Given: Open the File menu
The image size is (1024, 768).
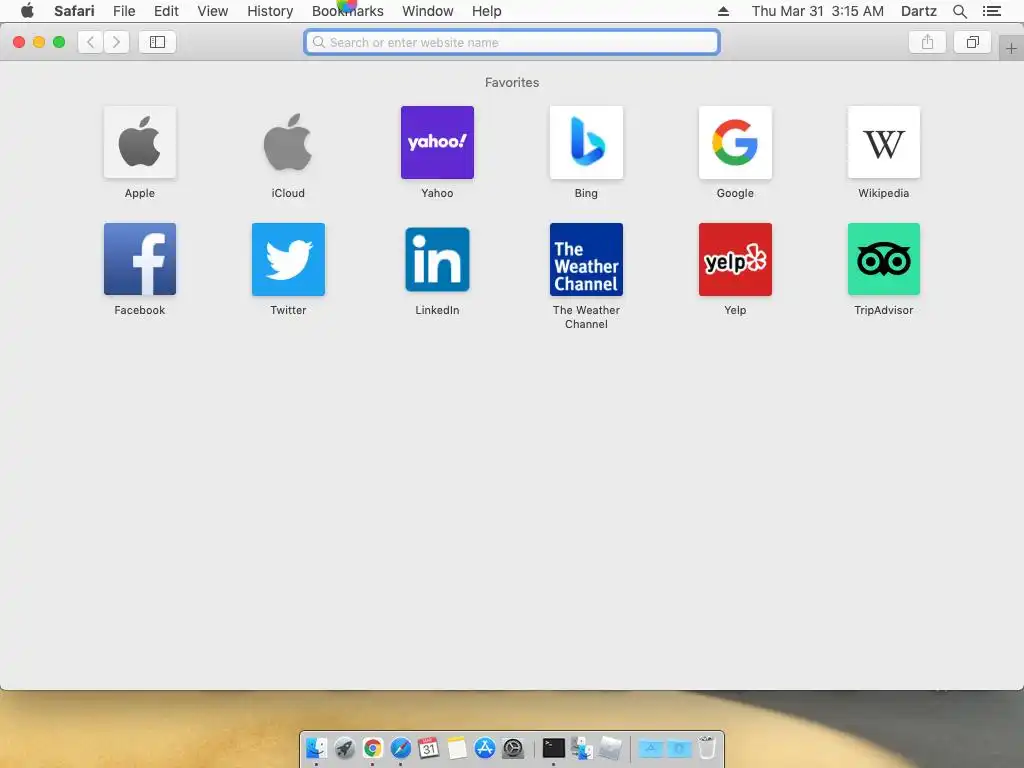Looking at the screenshot, I should coord(123,11).
